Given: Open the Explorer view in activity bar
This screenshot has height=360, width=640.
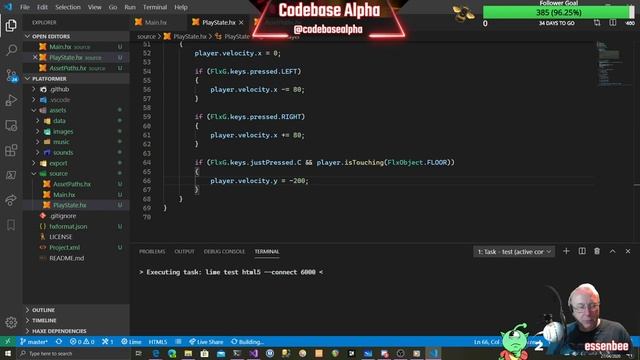Looking at the screenshot, I should click(11, 25).
